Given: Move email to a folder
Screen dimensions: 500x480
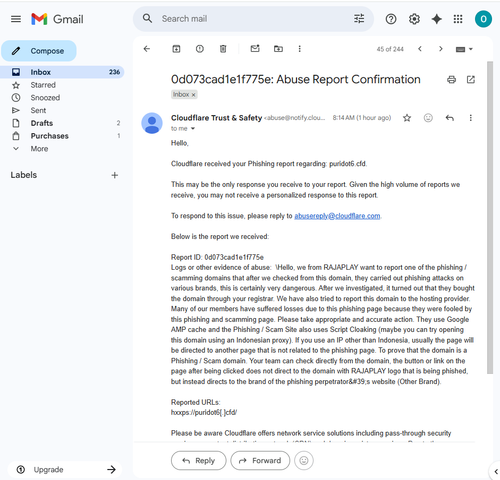Looking at the screenshot, I should [278, 49].
